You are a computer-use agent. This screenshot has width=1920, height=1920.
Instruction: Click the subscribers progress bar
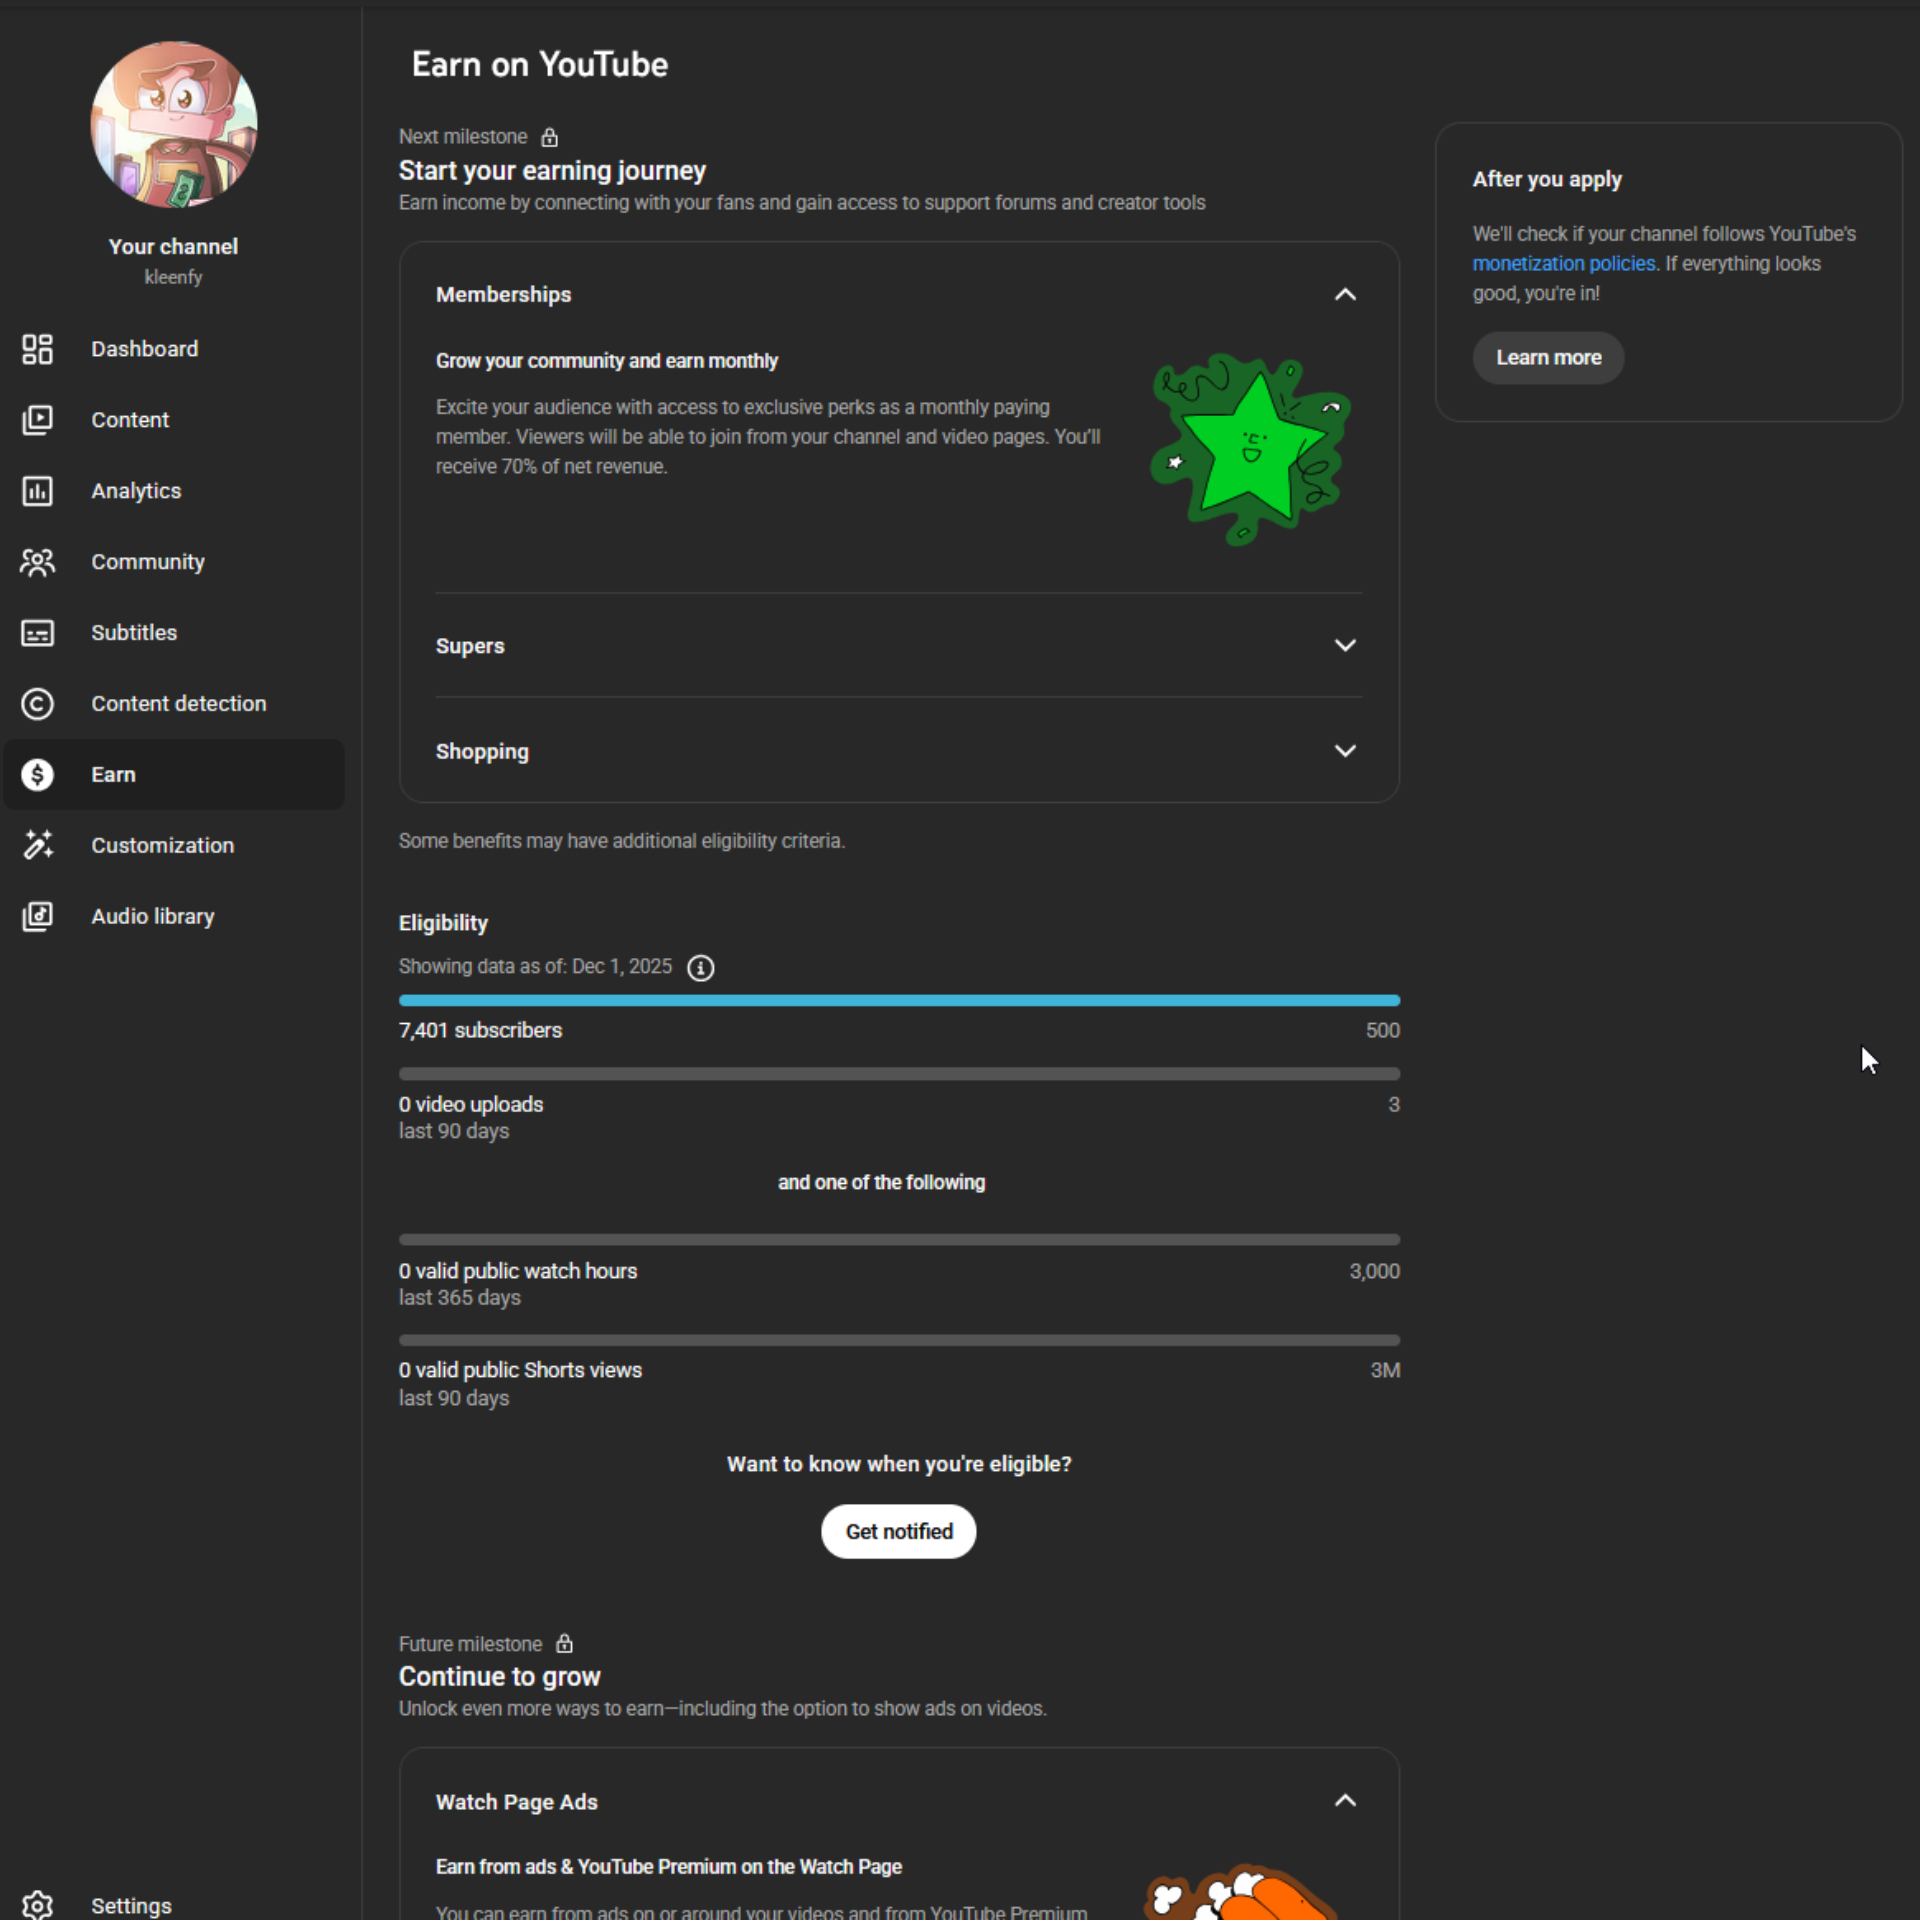click(898, 1000)
